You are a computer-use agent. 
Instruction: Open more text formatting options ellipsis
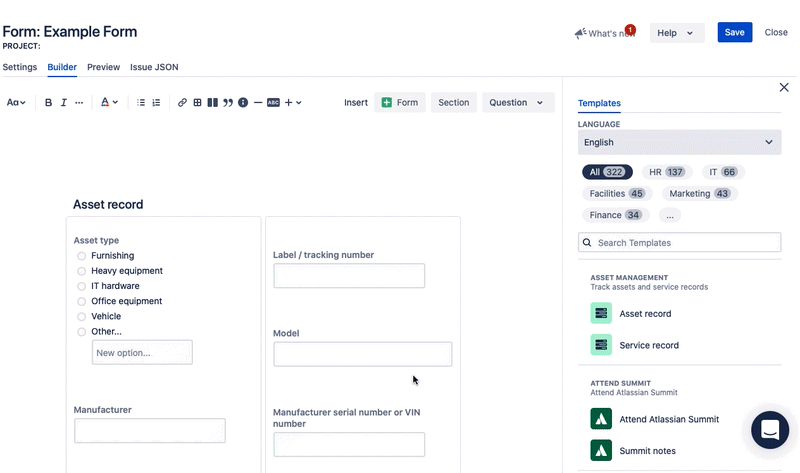(79, 103)
